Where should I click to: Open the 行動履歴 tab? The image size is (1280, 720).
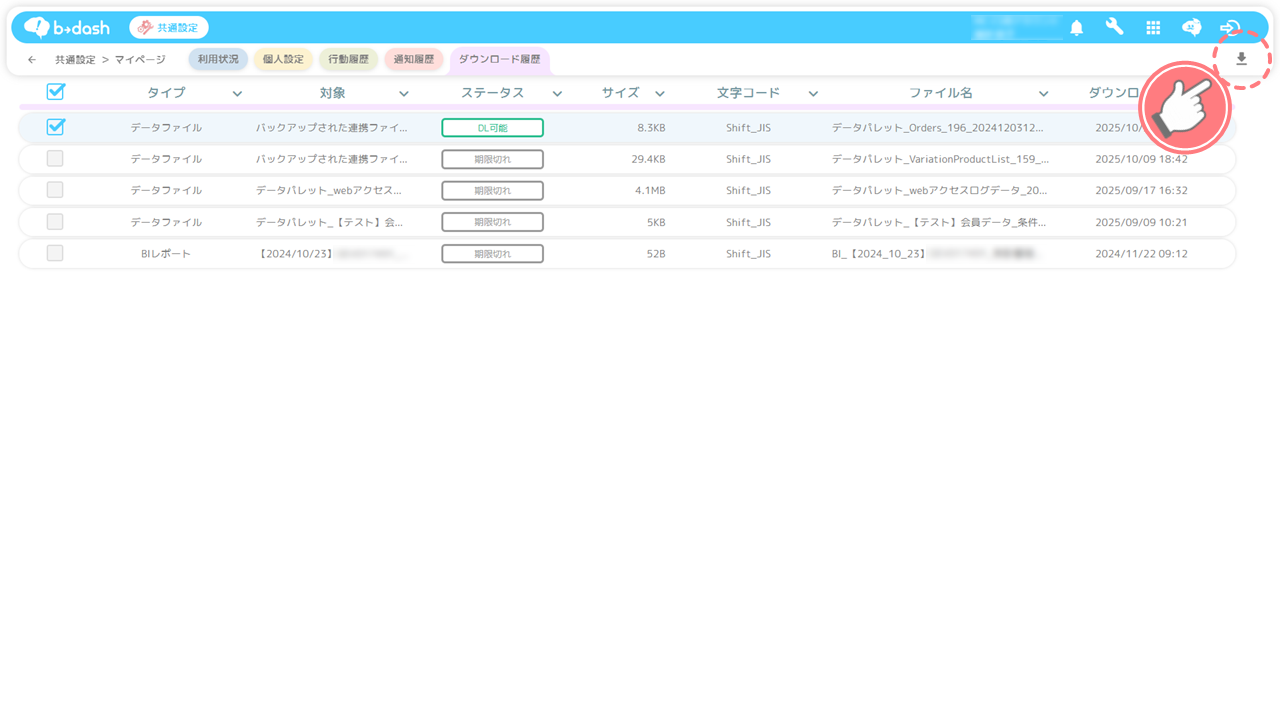348,60
